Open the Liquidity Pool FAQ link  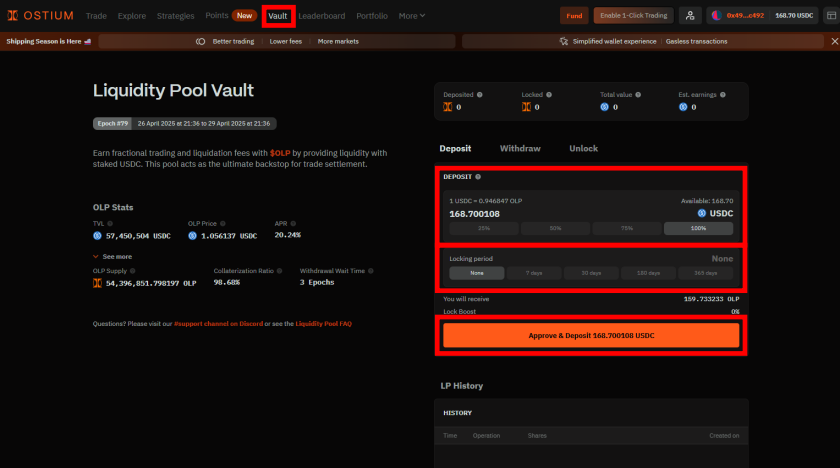coord(324,324)
